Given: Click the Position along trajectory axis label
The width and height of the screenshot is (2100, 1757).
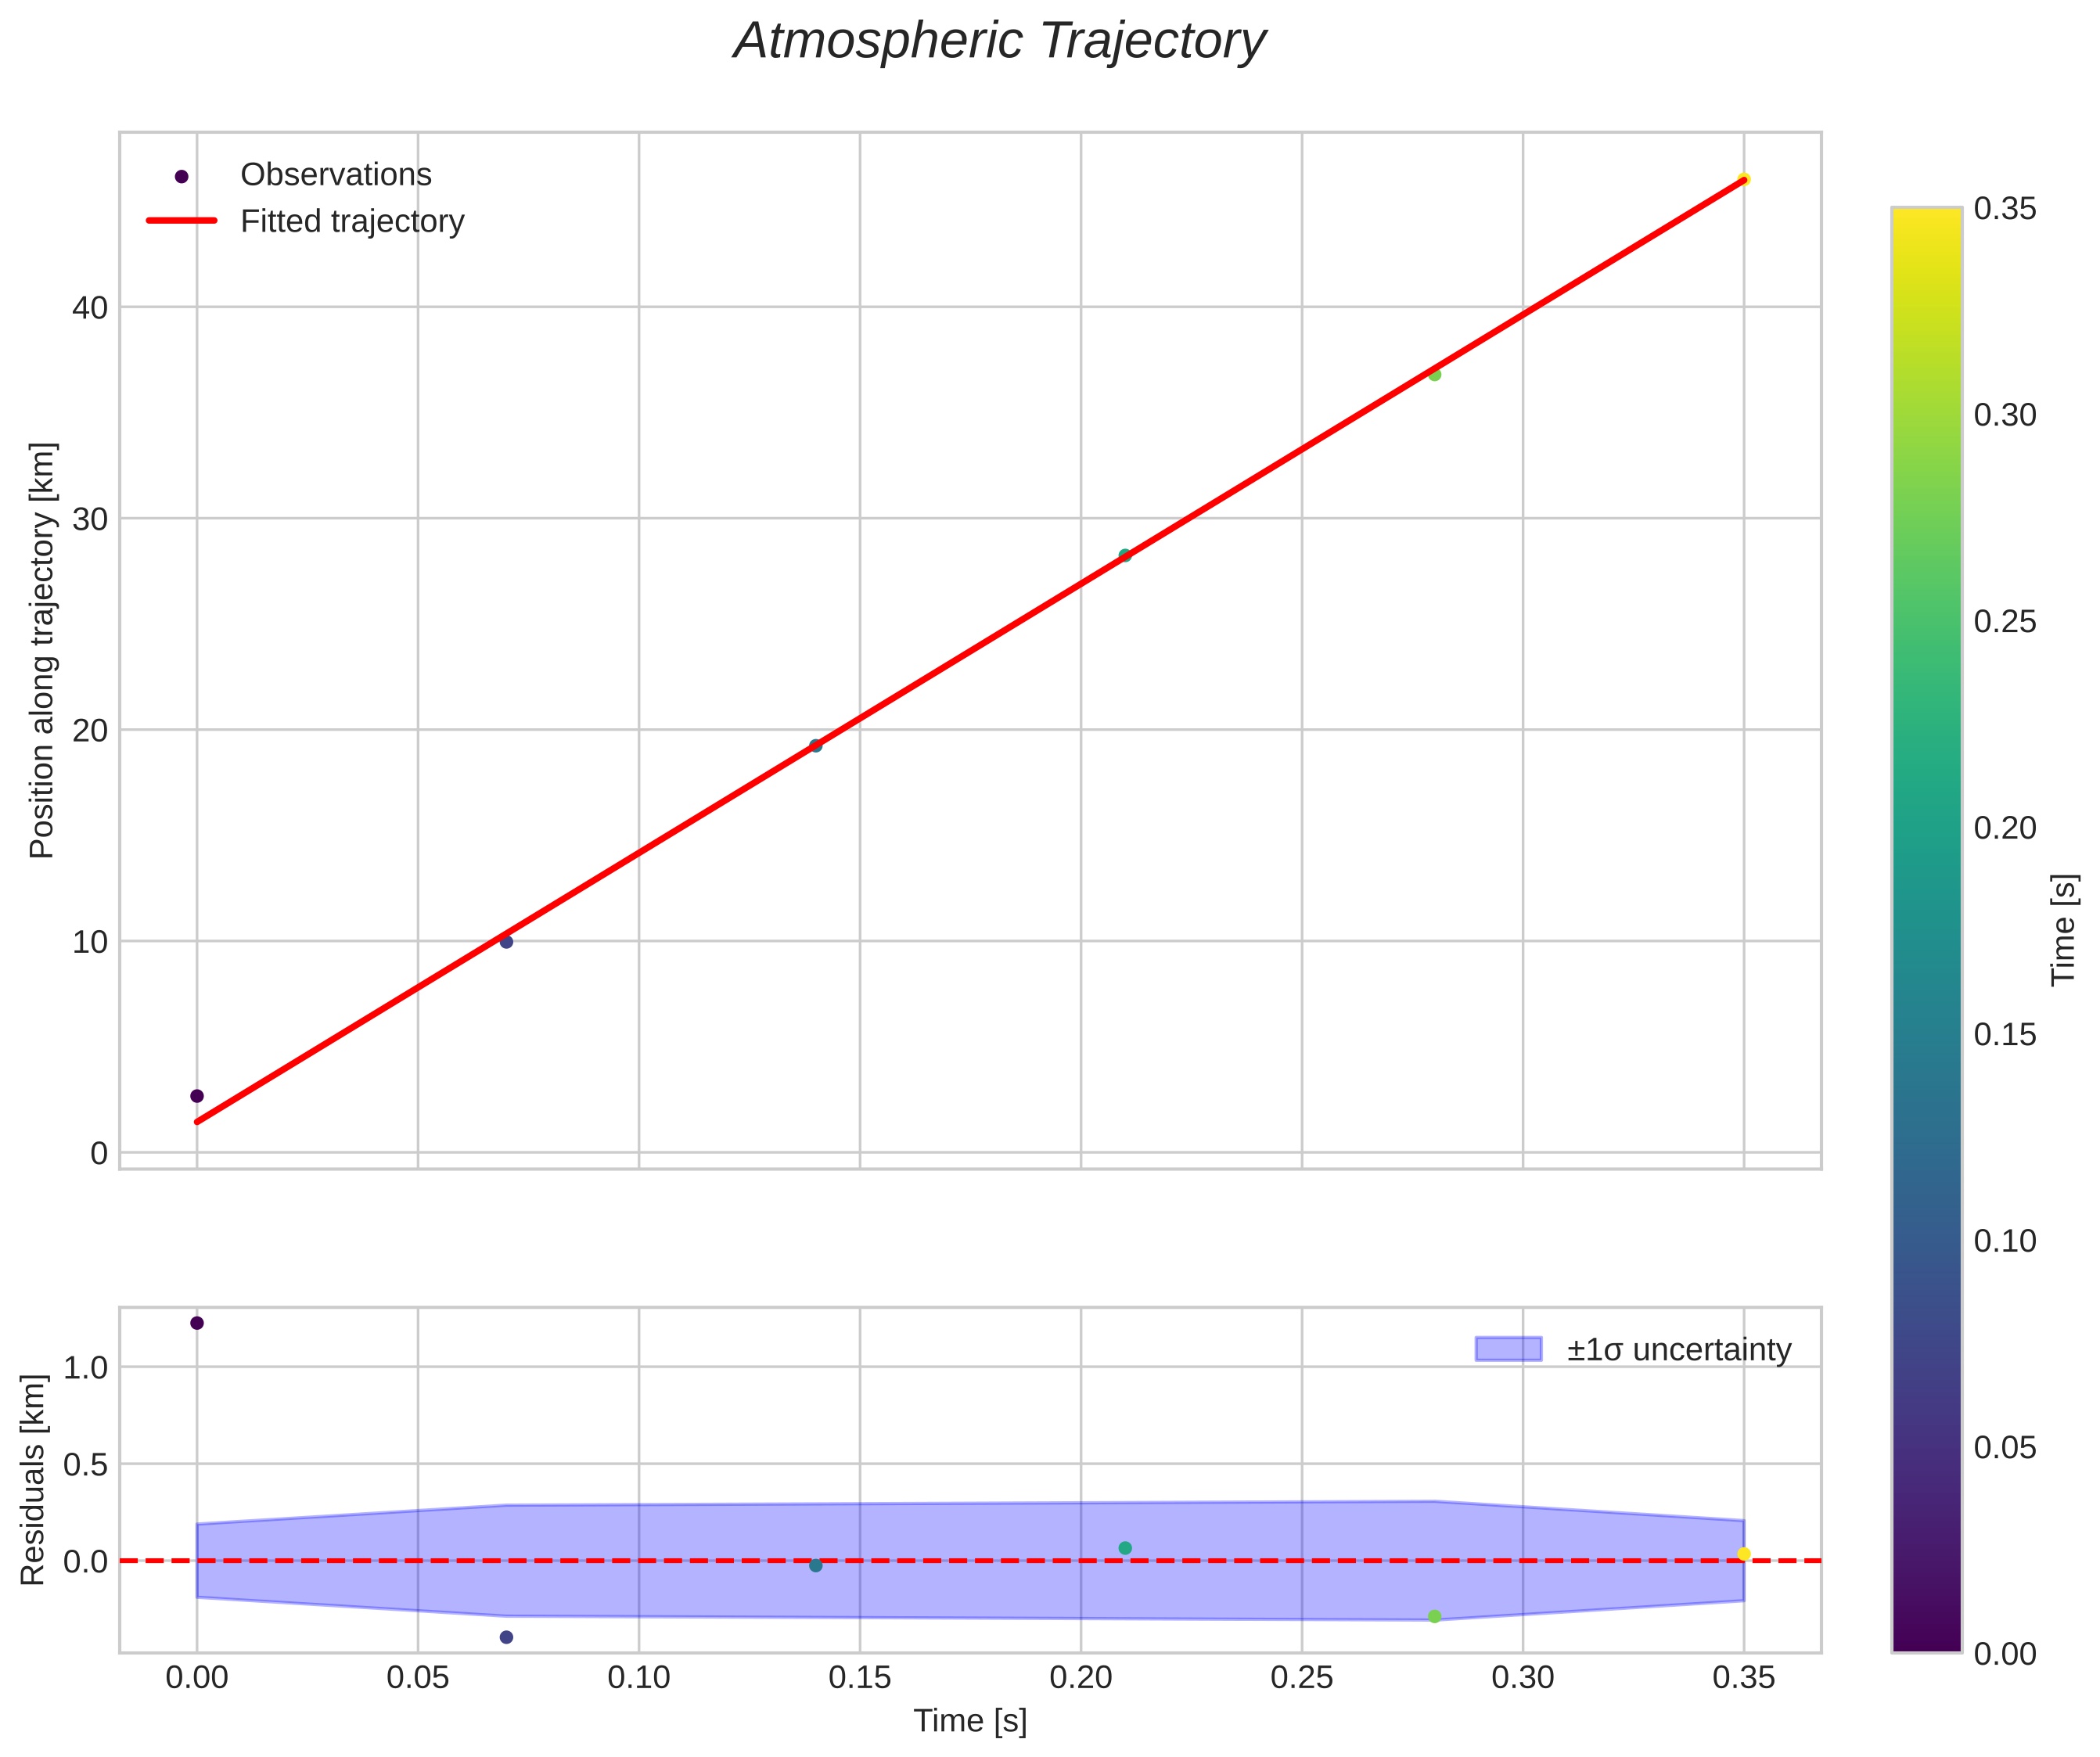Looking at the screenshot, I should pos(42,650).
